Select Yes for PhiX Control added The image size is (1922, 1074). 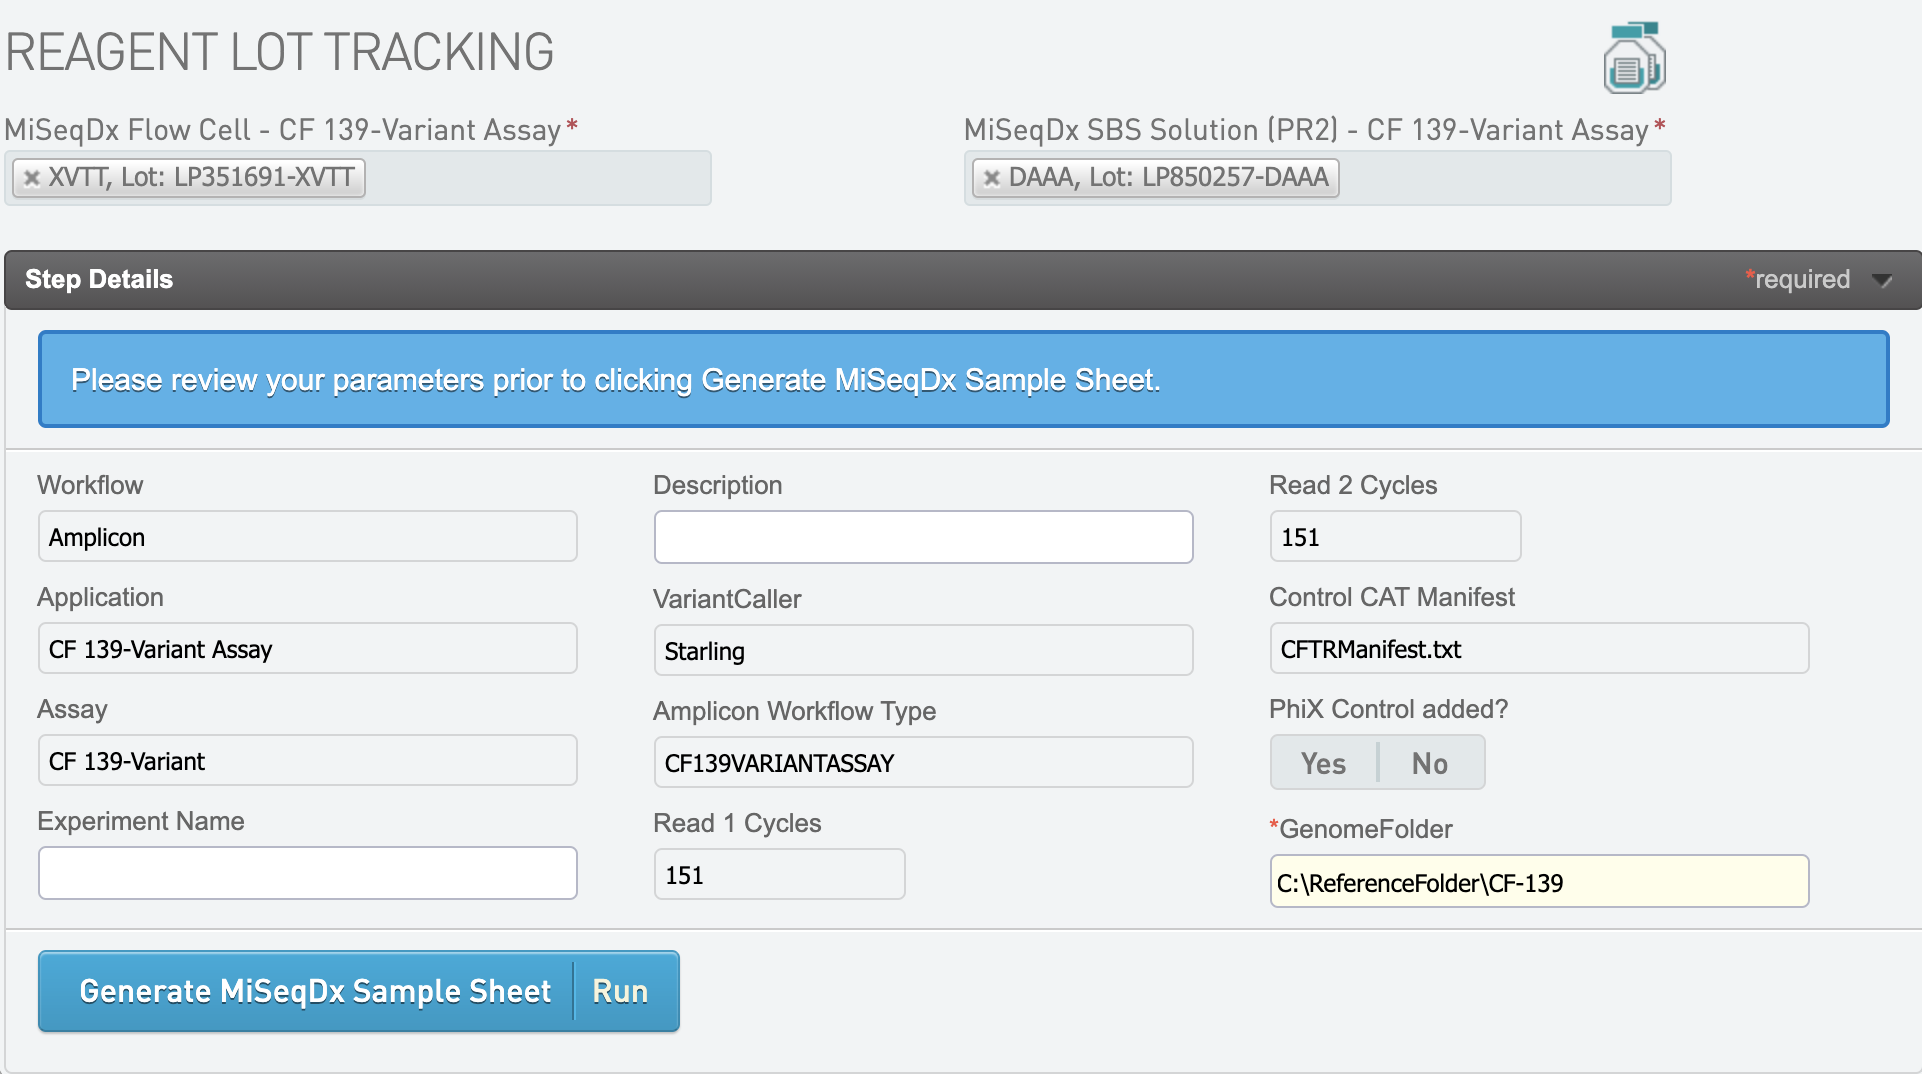tap(1323, 763)
